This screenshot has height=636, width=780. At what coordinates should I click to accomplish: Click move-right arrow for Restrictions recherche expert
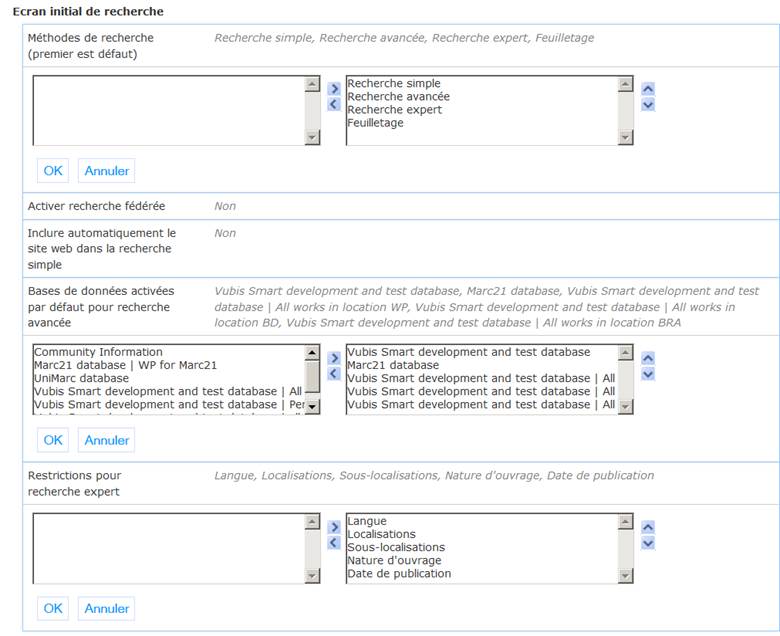tap(334, 527)
